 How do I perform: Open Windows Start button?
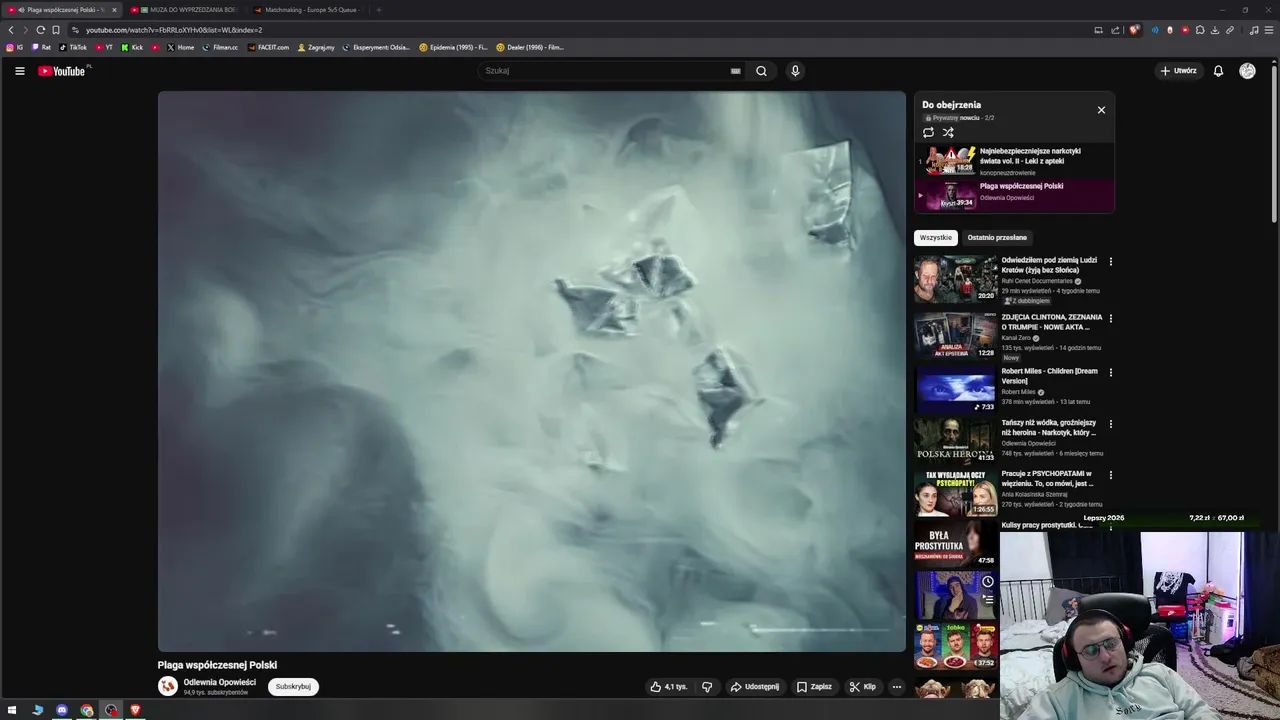pyautogui.click(x=12, y=710)
